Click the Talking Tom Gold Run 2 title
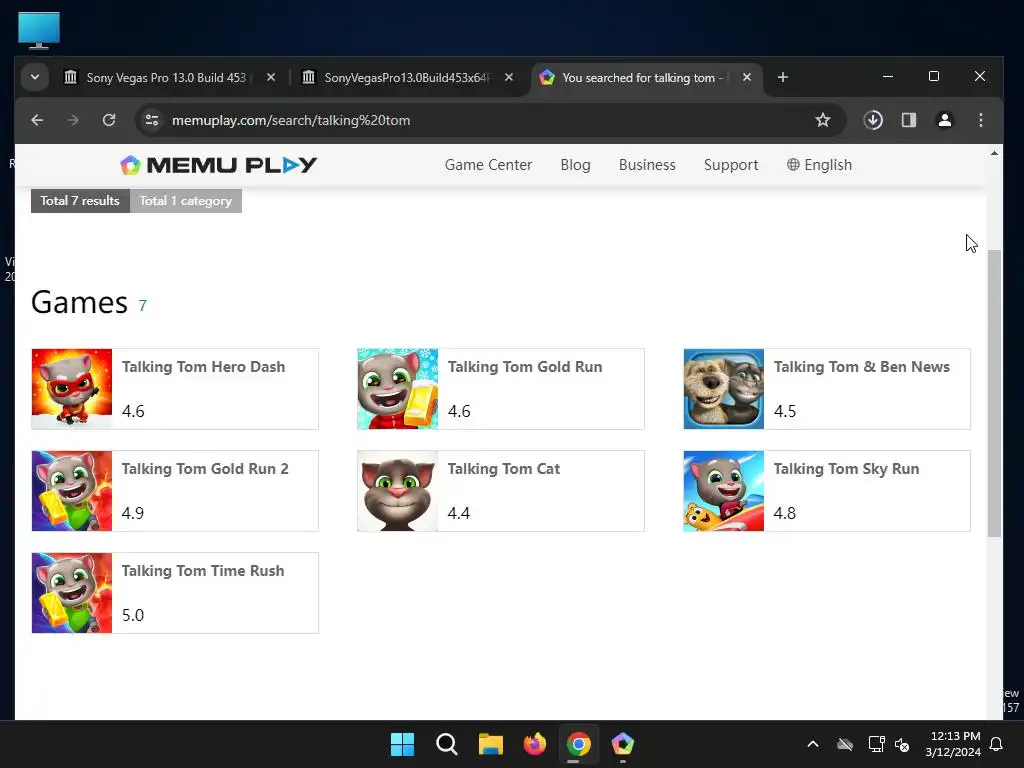Viewport: 1024px width, 768px height. [205, 469]
